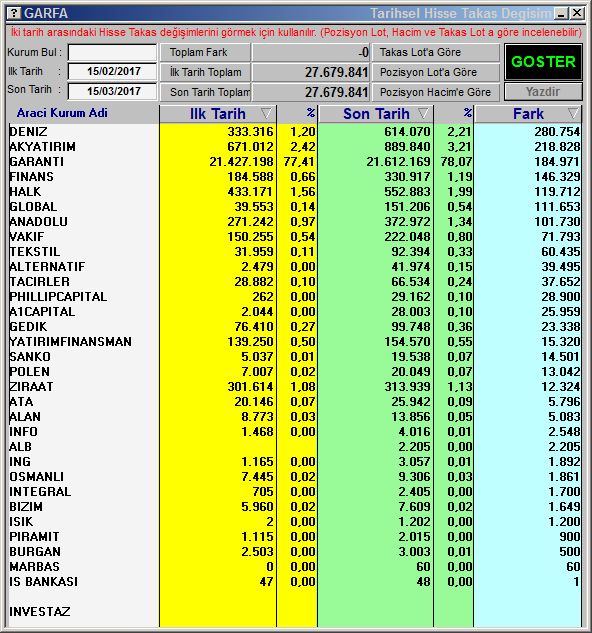Close the GARFA window
592x633 pixels.
[x=577, y=14]
